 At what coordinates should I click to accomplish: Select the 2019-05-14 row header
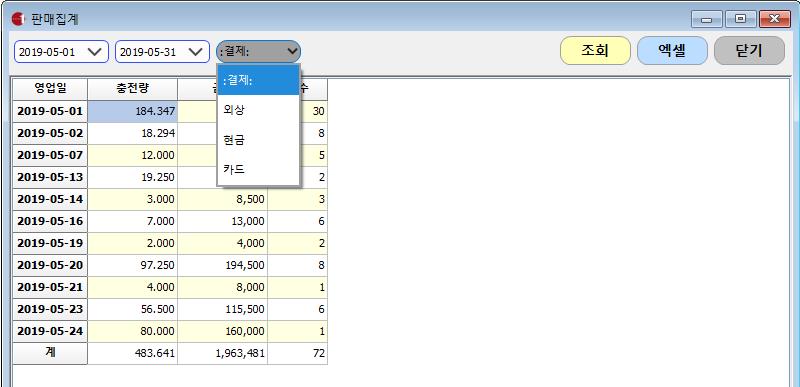click(x=50, y=199)
